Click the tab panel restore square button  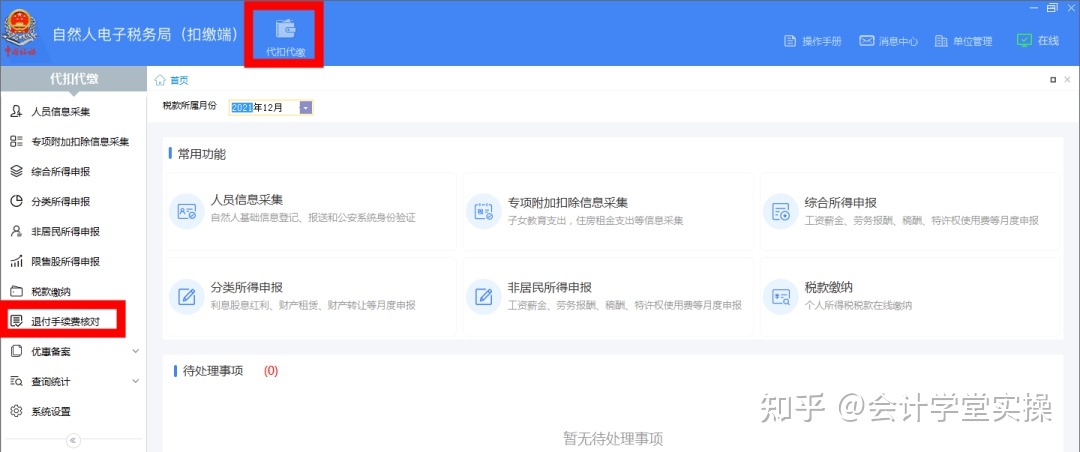[x=1053, y=80]
